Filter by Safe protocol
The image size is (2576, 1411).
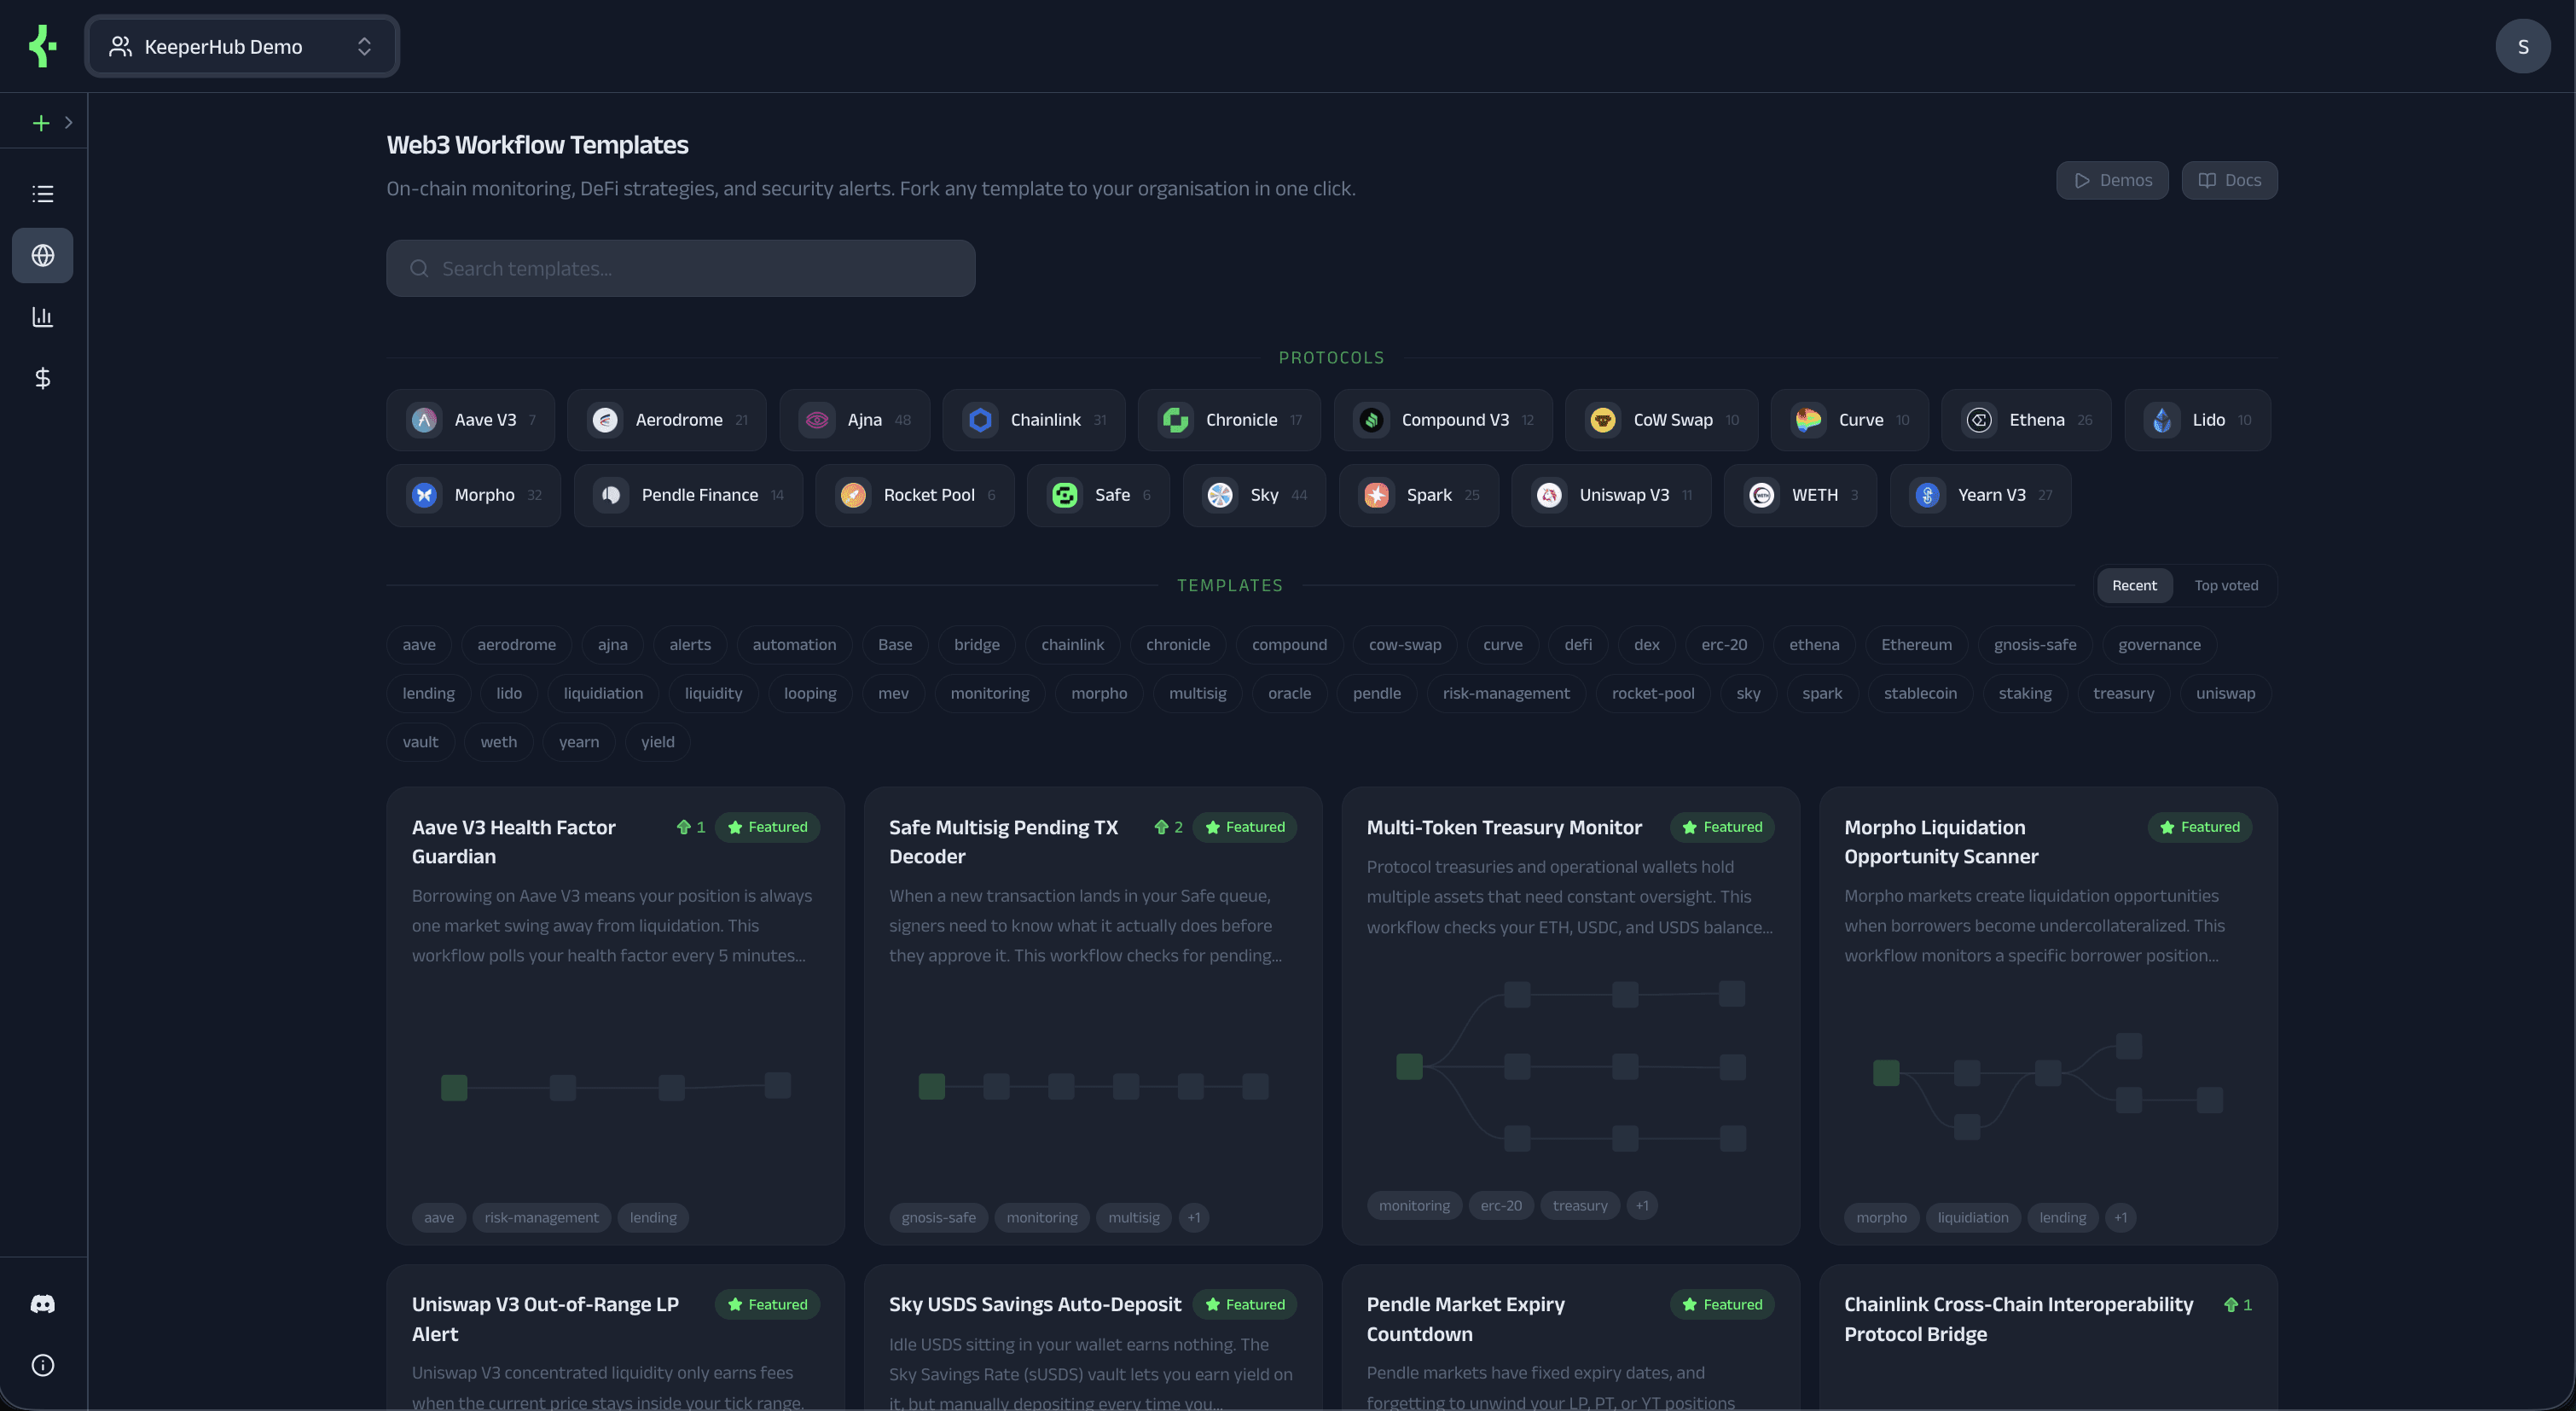point(1098,495)
